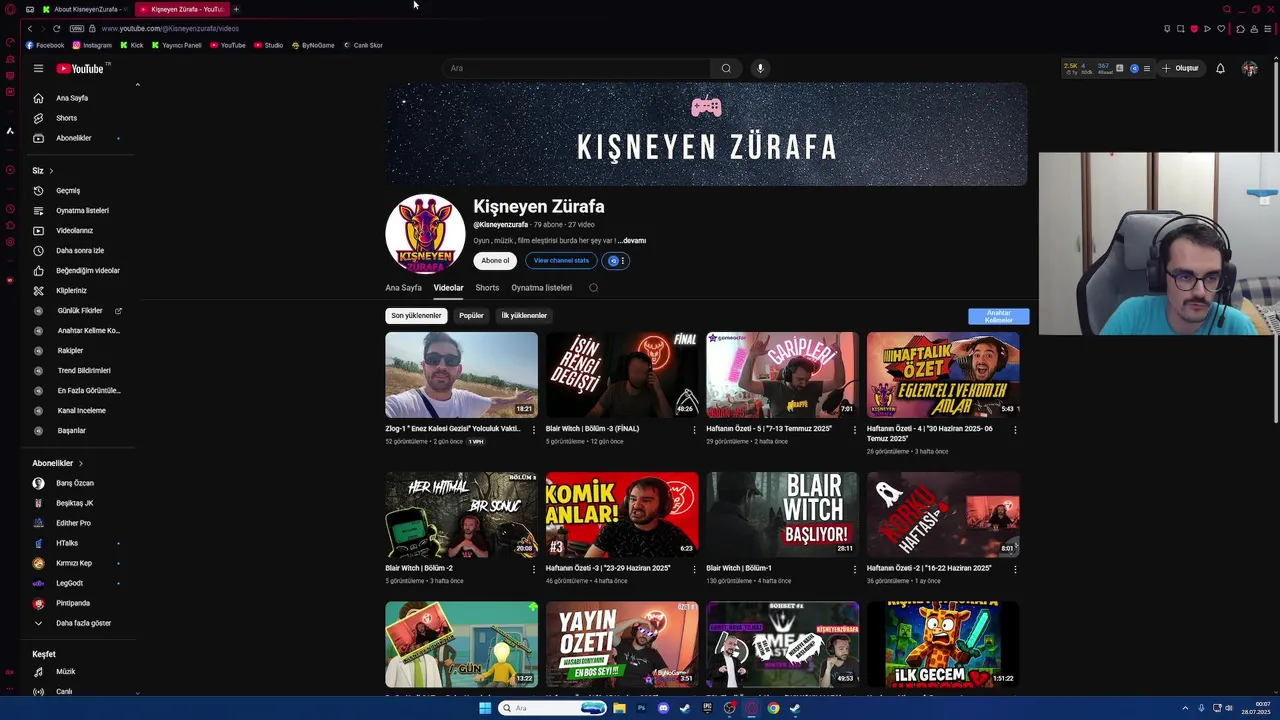The height and width of the screenshot is (720, 1280).
Task: Go to Shorts in the sidebar
Action: click(66, 118)
